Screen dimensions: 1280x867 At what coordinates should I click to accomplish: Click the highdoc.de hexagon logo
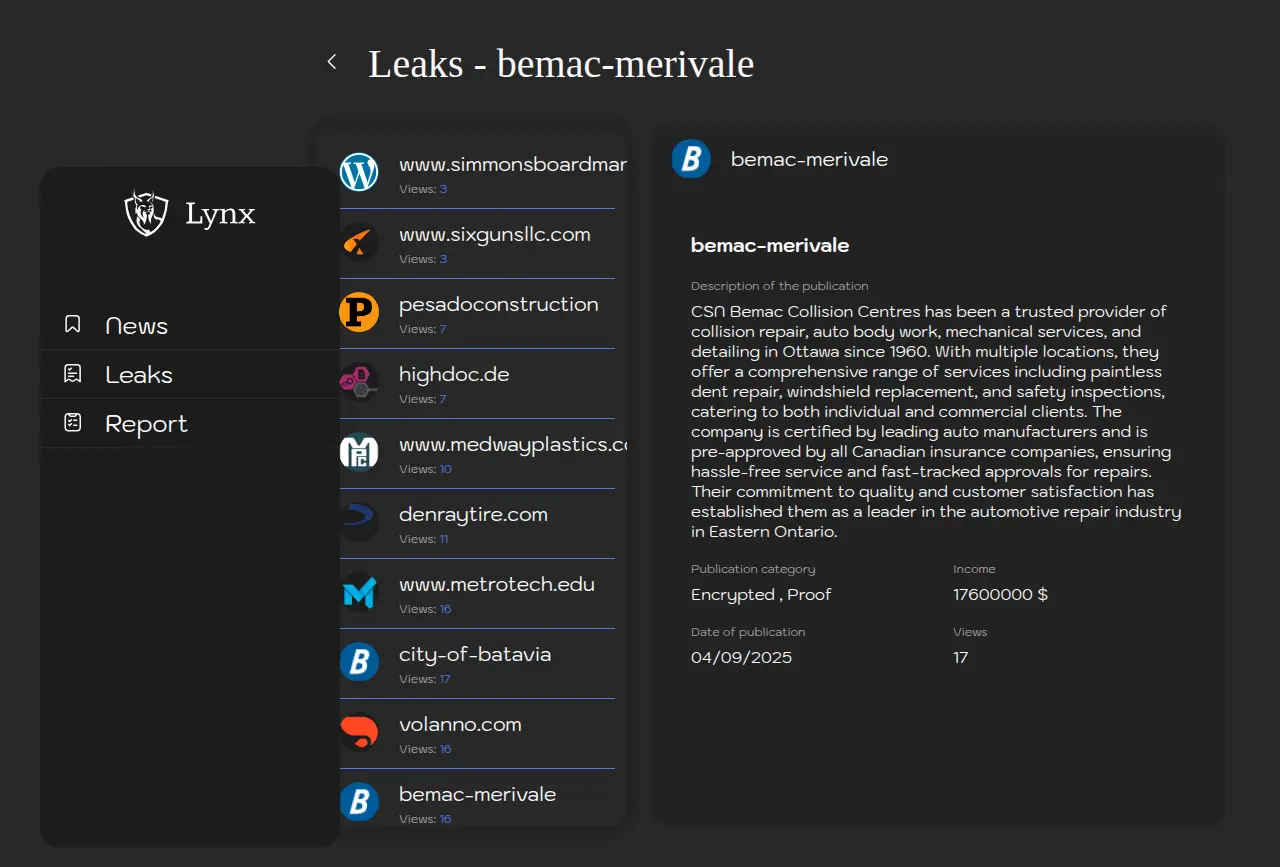pos(359,382)
